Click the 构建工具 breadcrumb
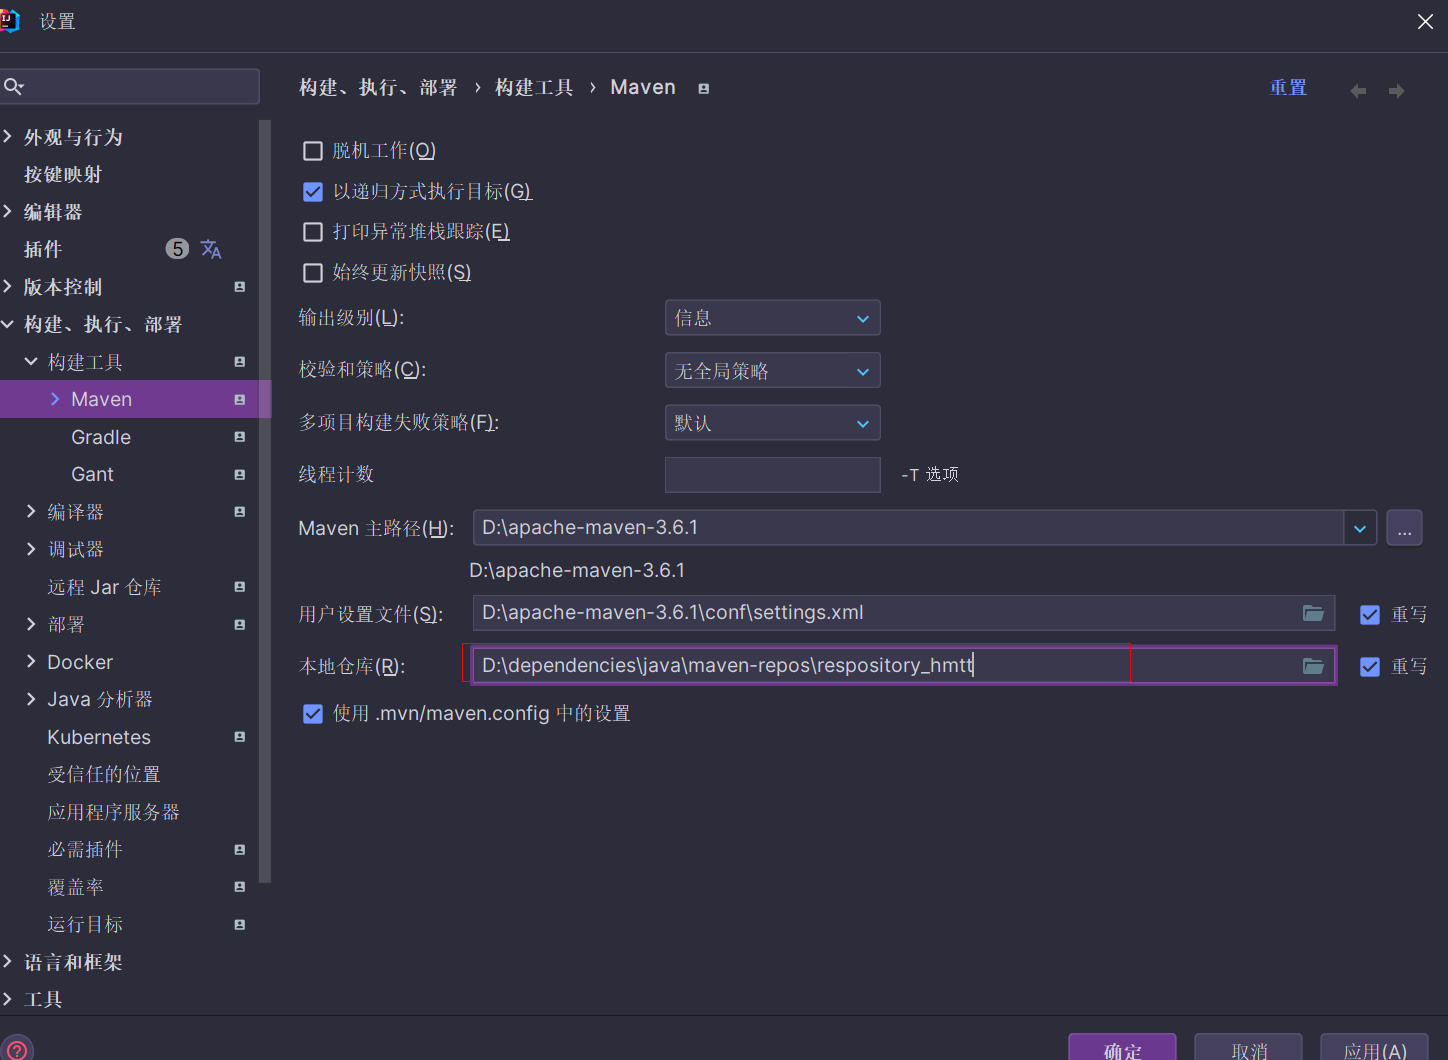Image resolution: width=1448 pixels, height=1060 pixels. [x=534, y=88]
